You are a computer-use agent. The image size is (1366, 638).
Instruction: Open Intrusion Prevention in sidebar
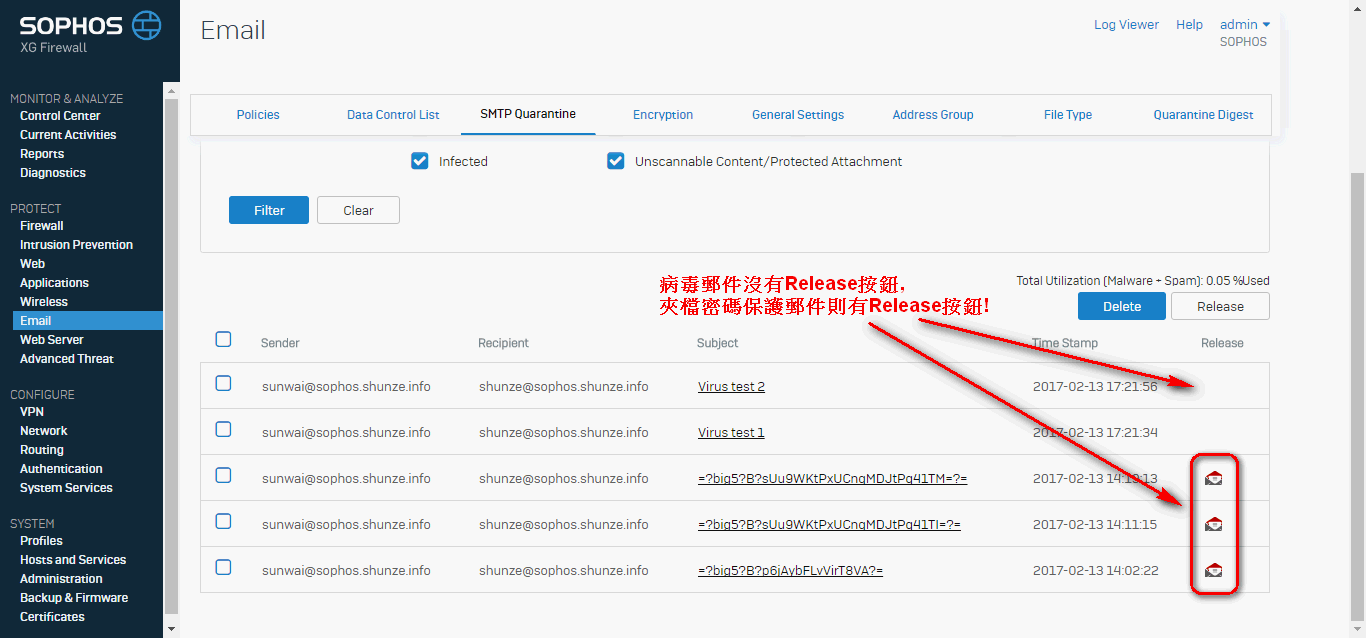pyautogui.click(x=76, y=245)
